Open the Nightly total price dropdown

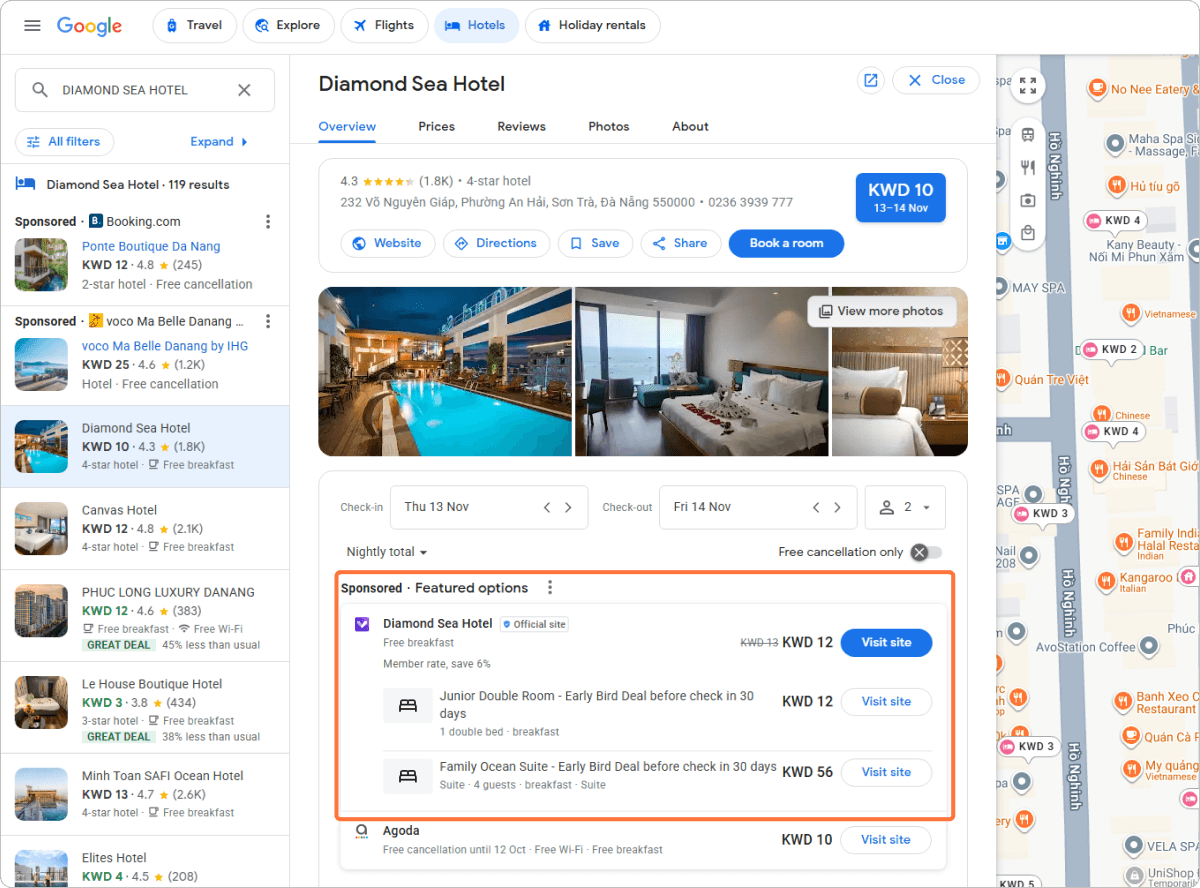pos(386,551)
